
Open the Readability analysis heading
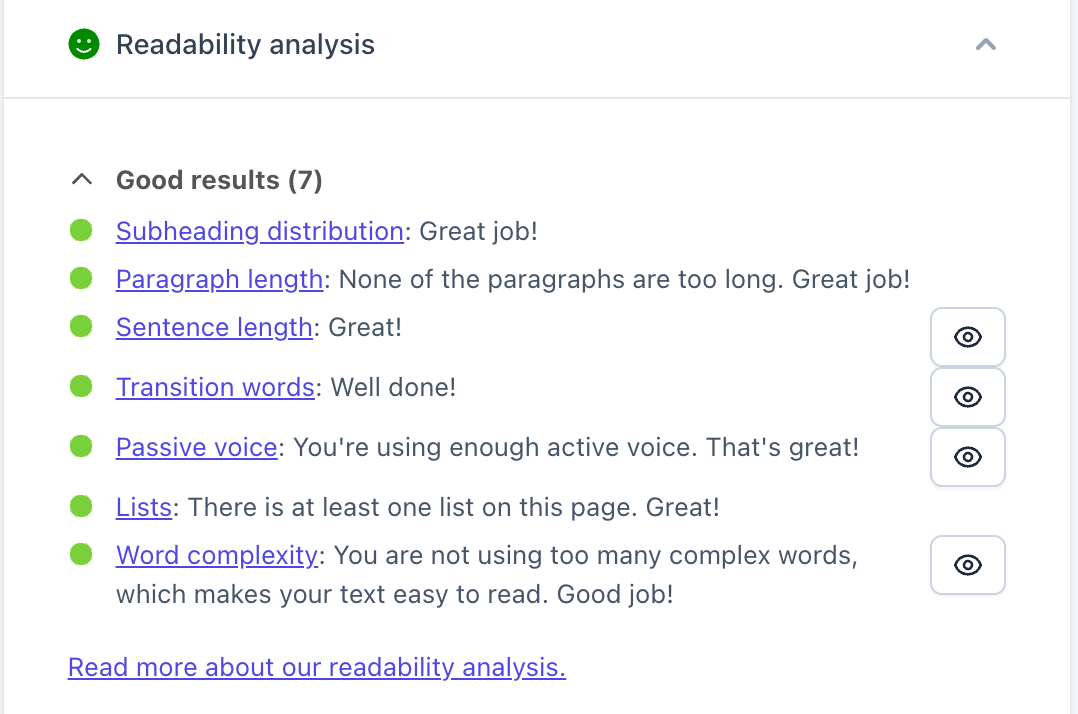tap(245, 45)
